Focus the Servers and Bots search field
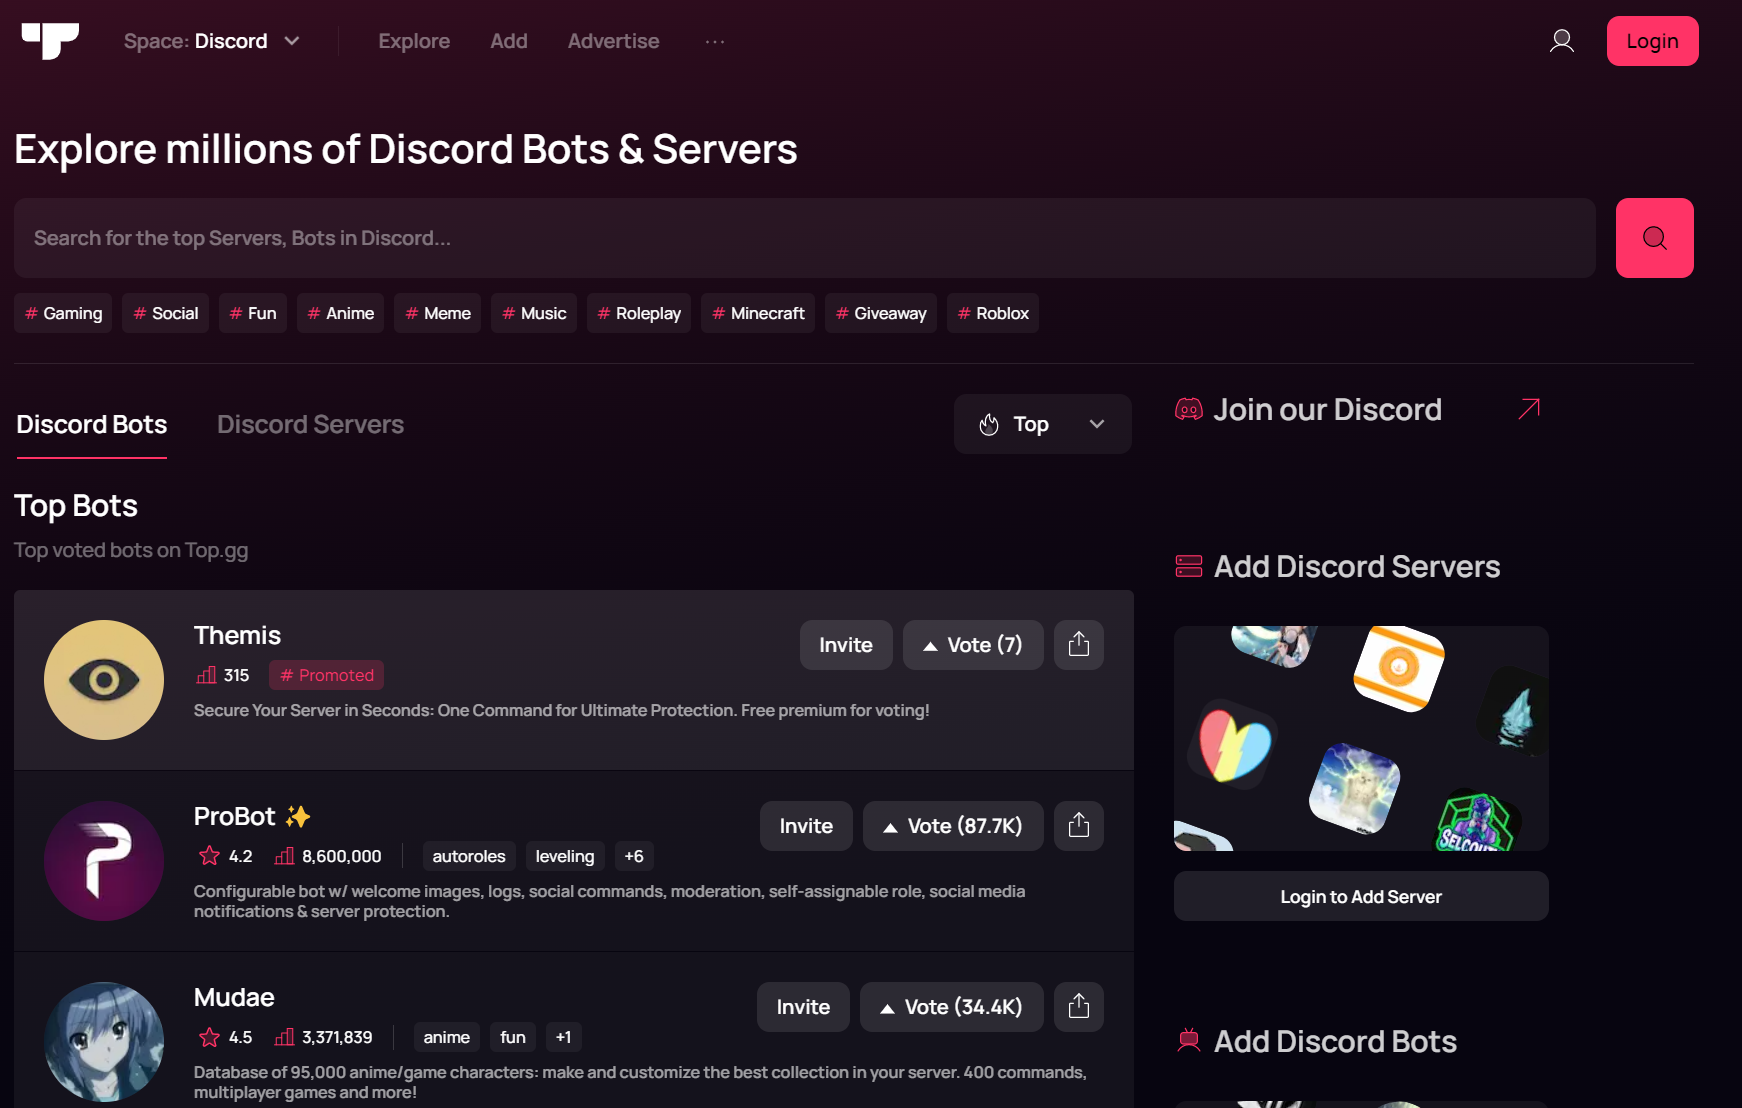The image size is (1742, 1108). (805, 238)
